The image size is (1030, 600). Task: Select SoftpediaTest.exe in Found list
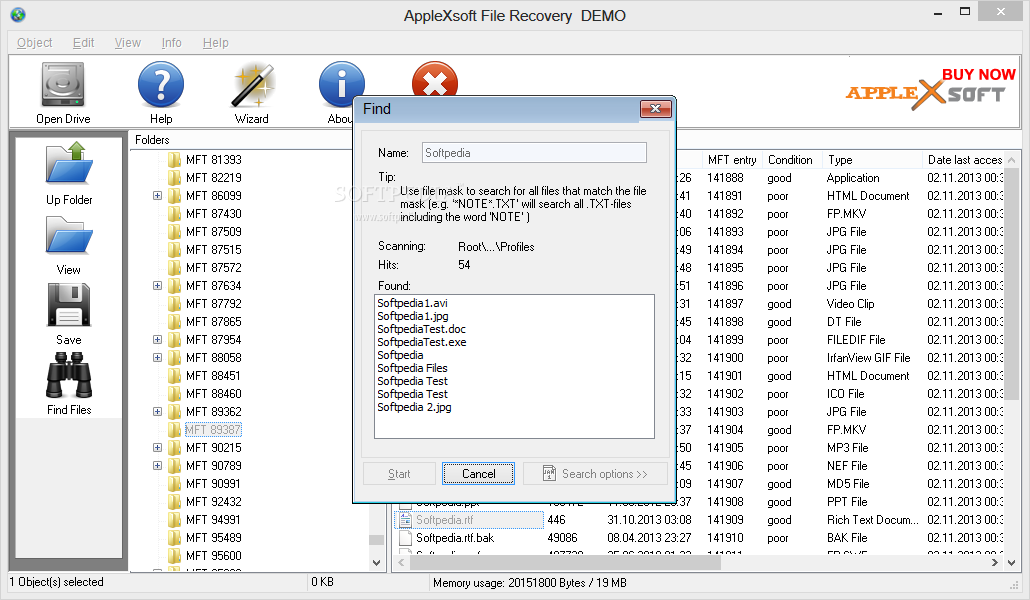(x=422, y=342)
